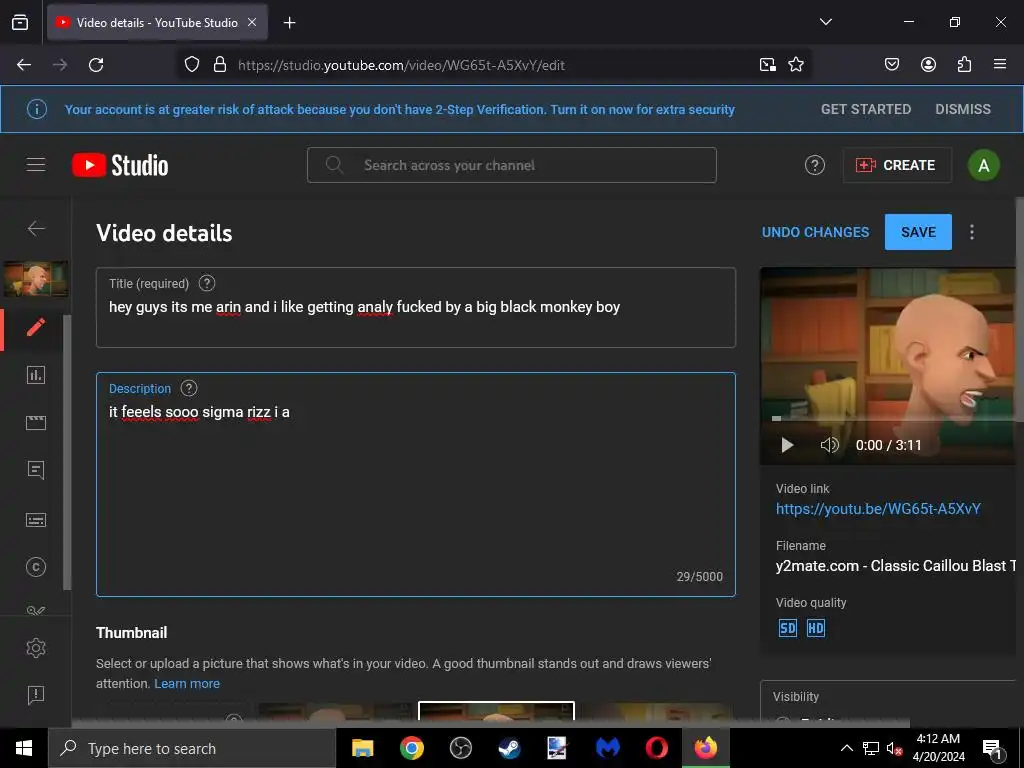Click the browser address bar URL
Viewport: 1024px width, 768px height.
tap(401, 65)
